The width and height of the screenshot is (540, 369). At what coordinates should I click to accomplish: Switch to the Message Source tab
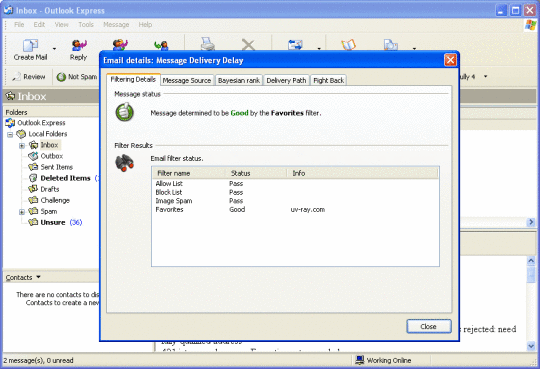pos(187,80)
